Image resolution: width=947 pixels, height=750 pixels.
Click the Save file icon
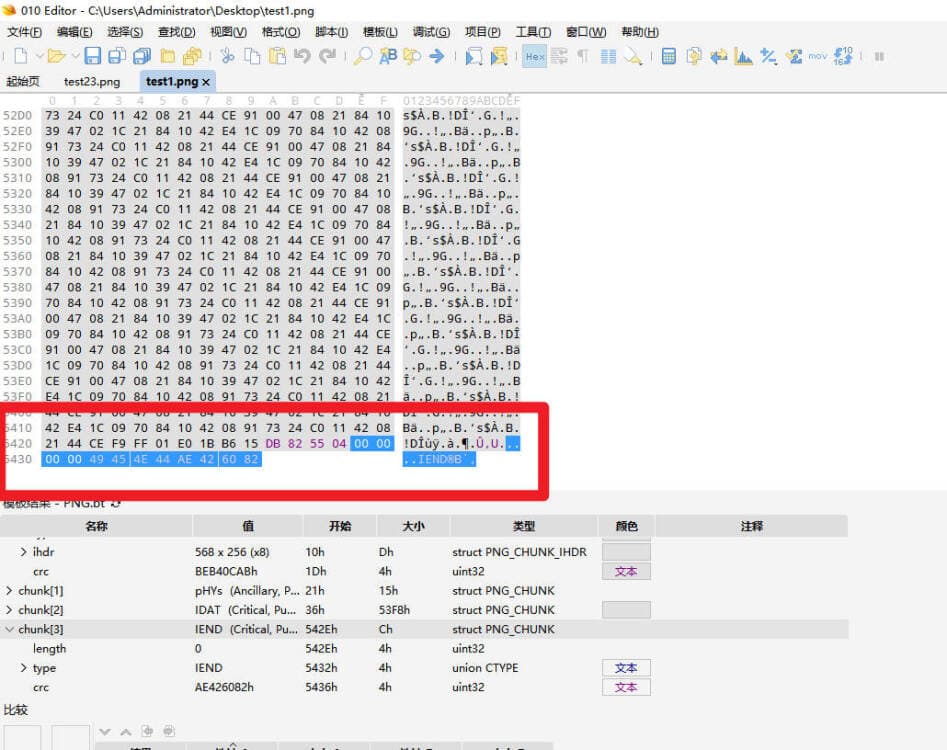[93, 57]
